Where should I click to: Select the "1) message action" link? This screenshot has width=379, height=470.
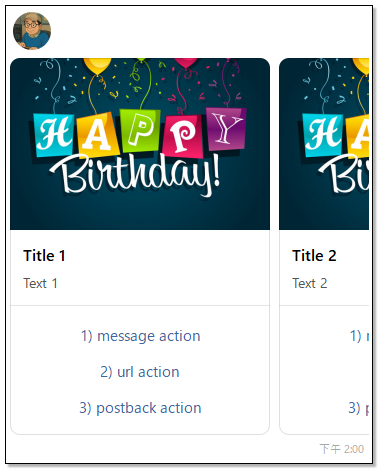[140, 336]
